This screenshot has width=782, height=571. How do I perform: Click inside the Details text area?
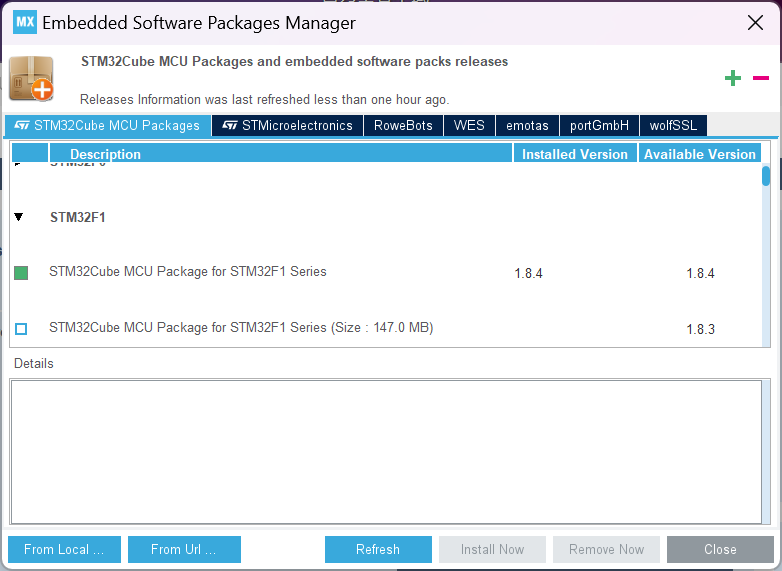coord(386,452)
